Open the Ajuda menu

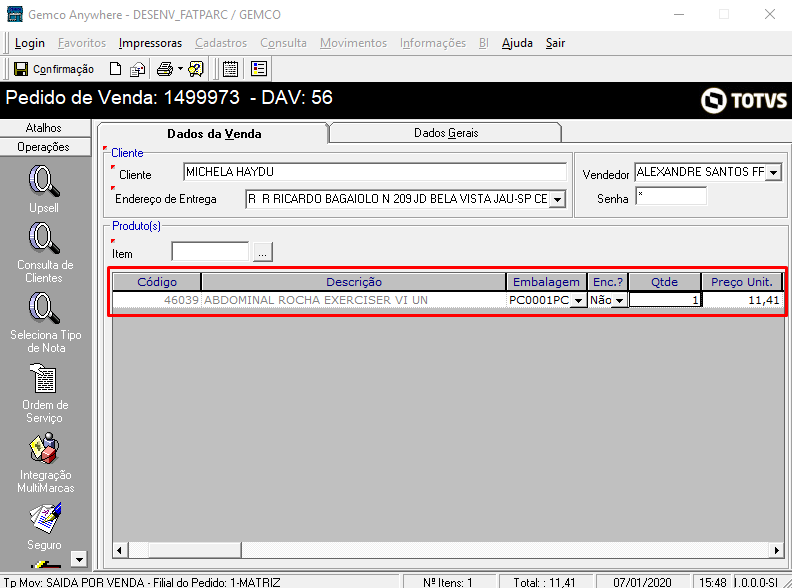(x=517, y=43)
